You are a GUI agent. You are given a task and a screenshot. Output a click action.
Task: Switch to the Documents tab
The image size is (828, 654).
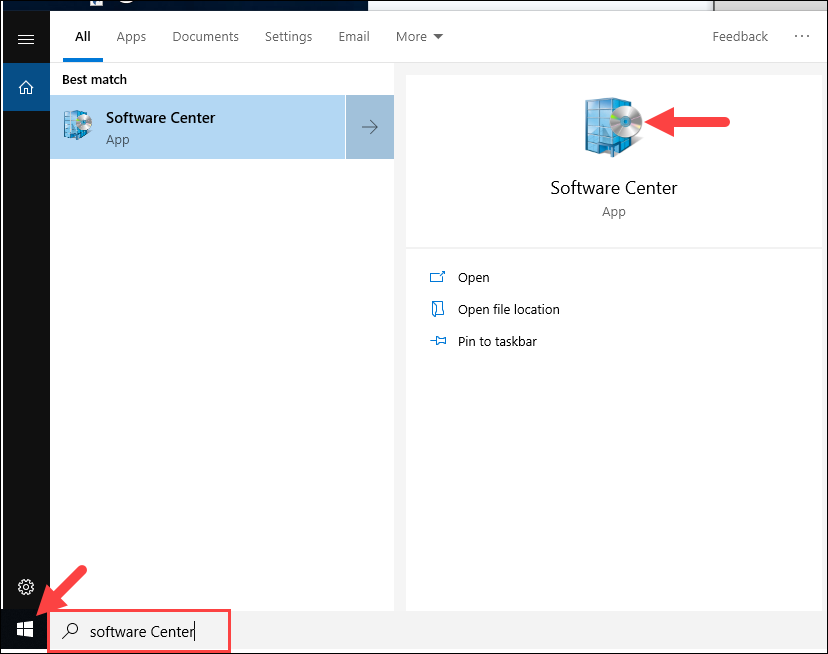205,36
